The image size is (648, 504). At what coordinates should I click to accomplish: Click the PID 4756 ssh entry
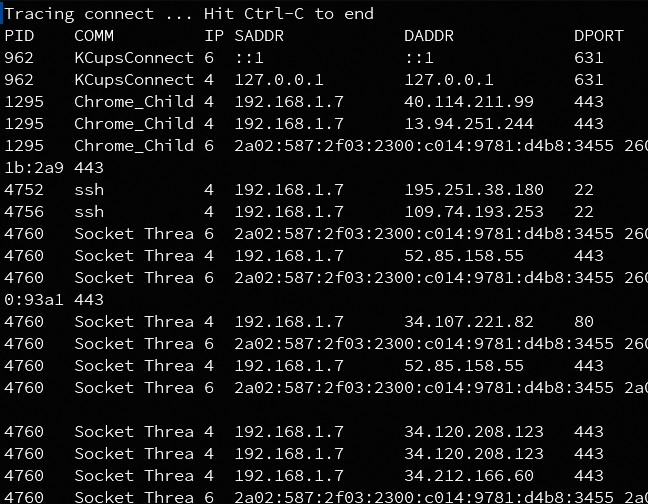(x=299, y=212)
